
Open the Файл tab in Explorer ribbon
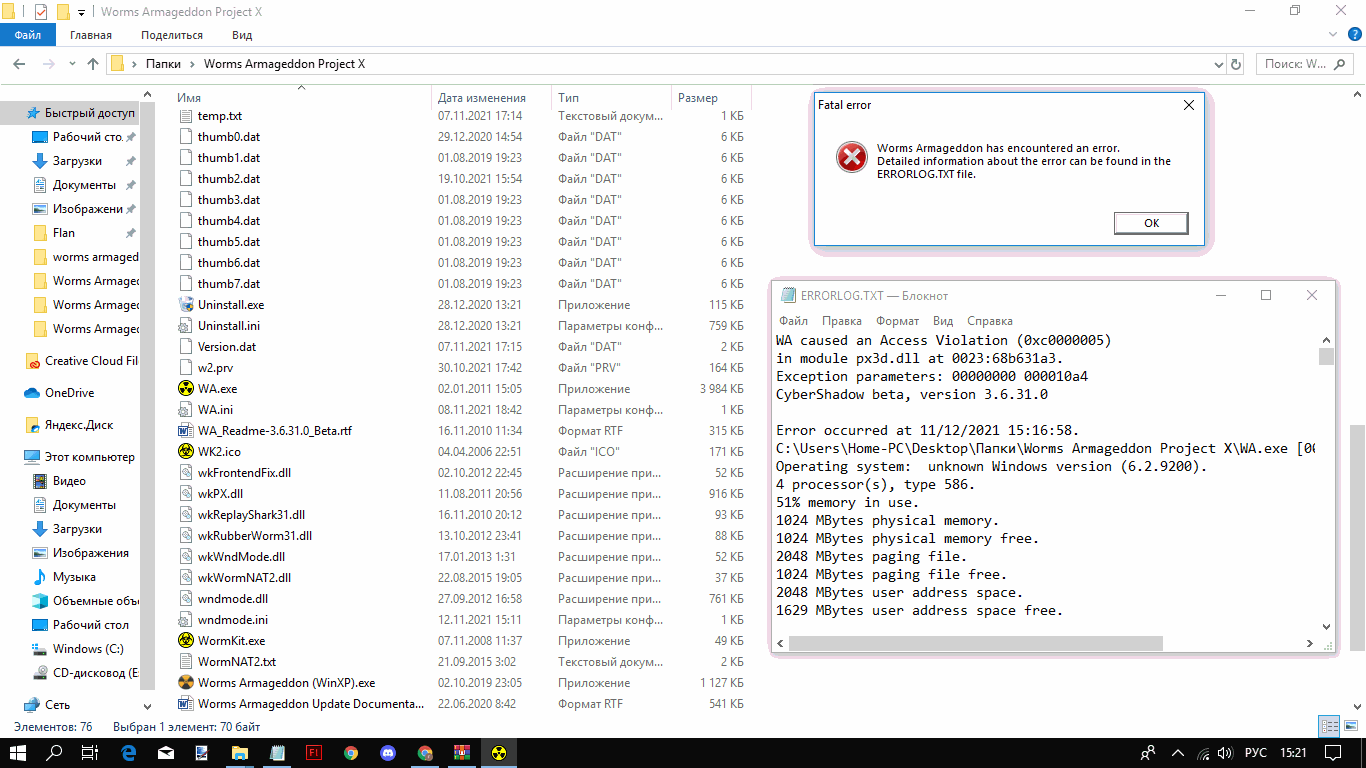(x=28, y=35)
